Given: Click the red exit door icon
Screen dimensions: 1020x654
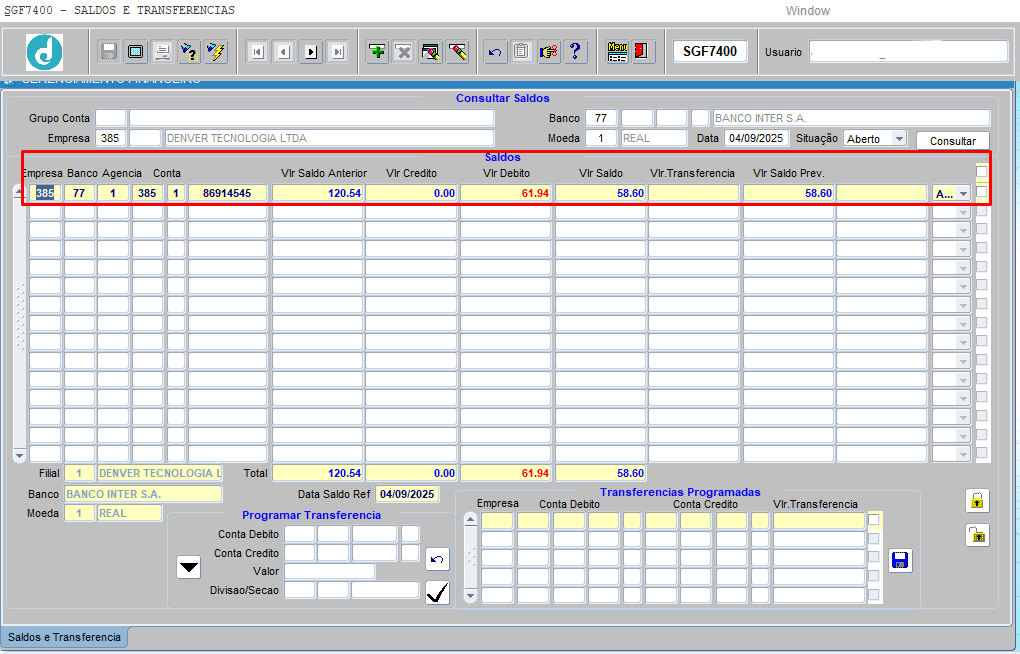Looking at the screenshot, I should point(642,52).
